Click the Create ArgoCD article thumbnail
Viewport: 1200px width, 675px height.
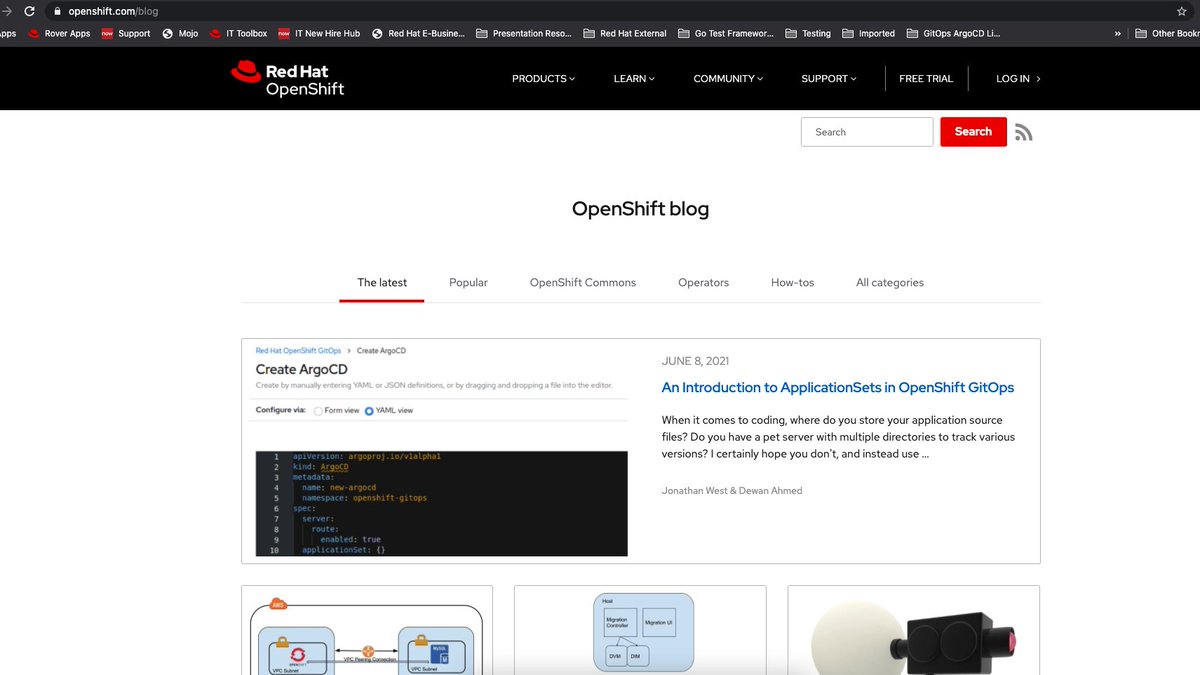pos(441,451)
